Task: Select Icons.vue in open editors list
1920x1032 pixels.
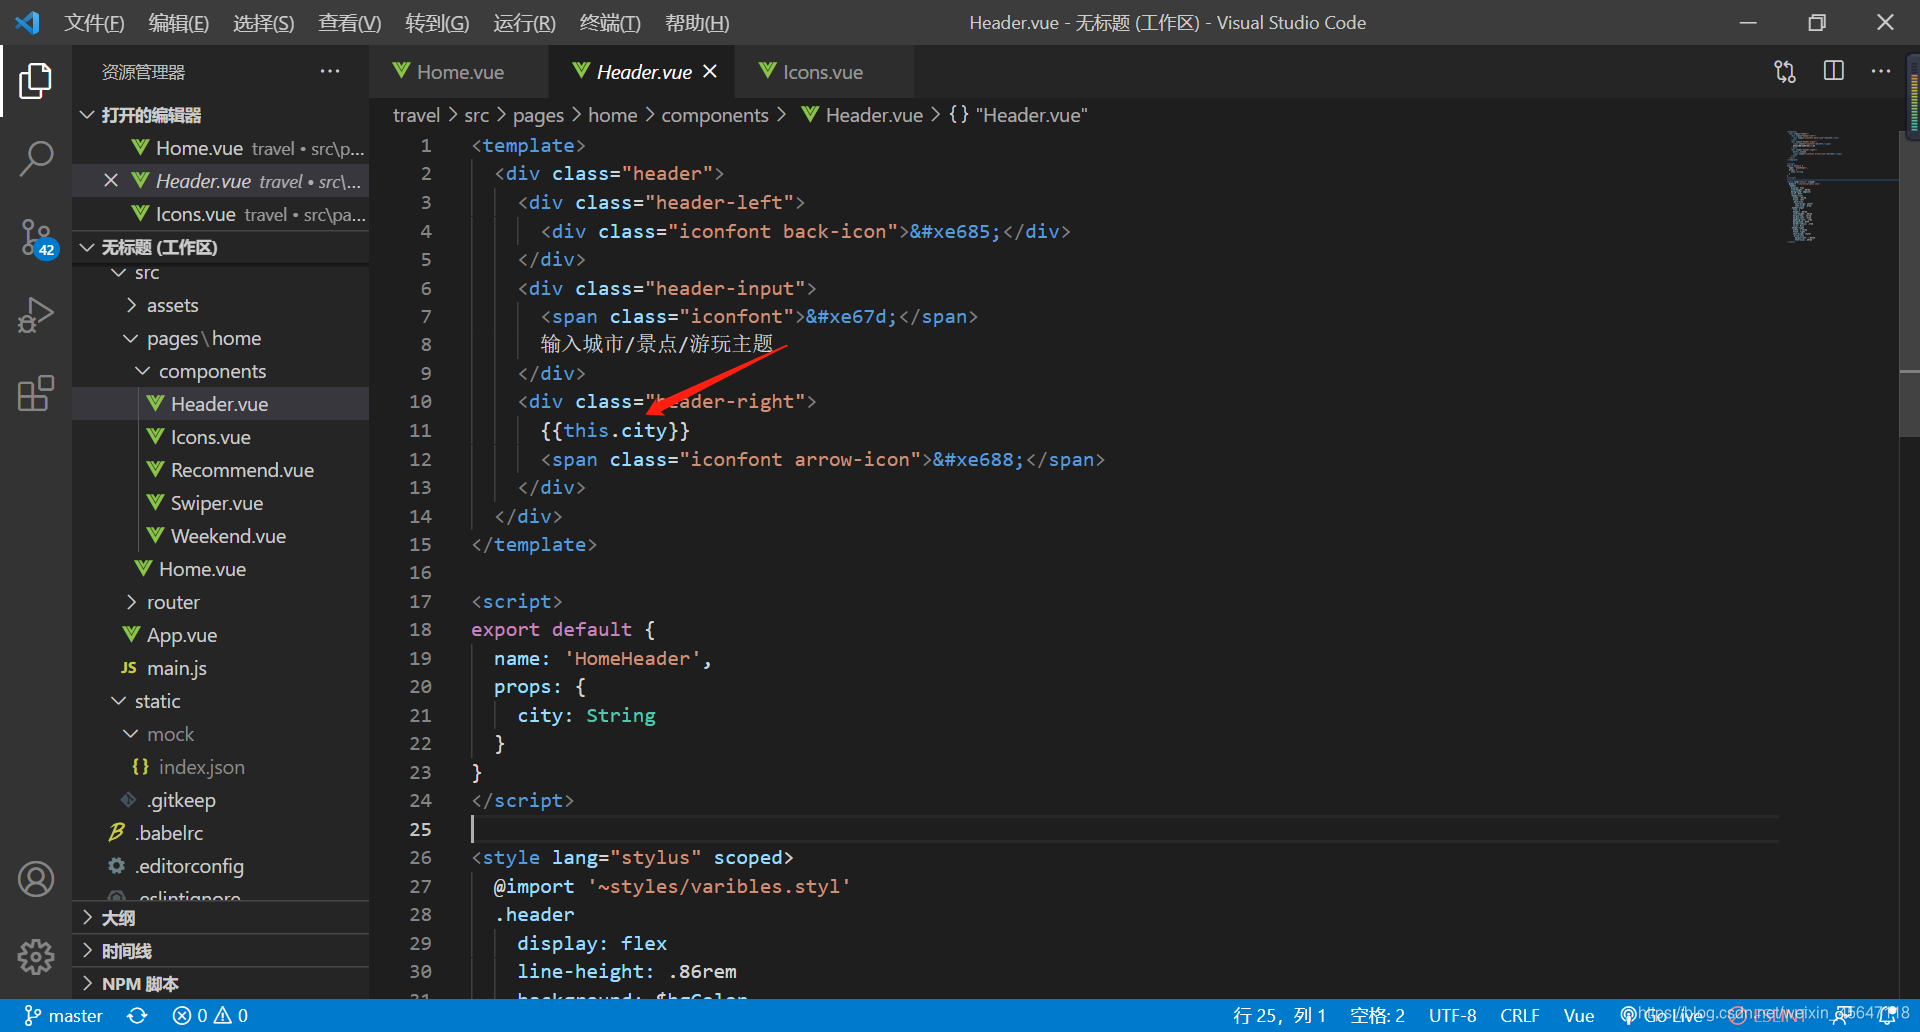Action: coord(220,214)
